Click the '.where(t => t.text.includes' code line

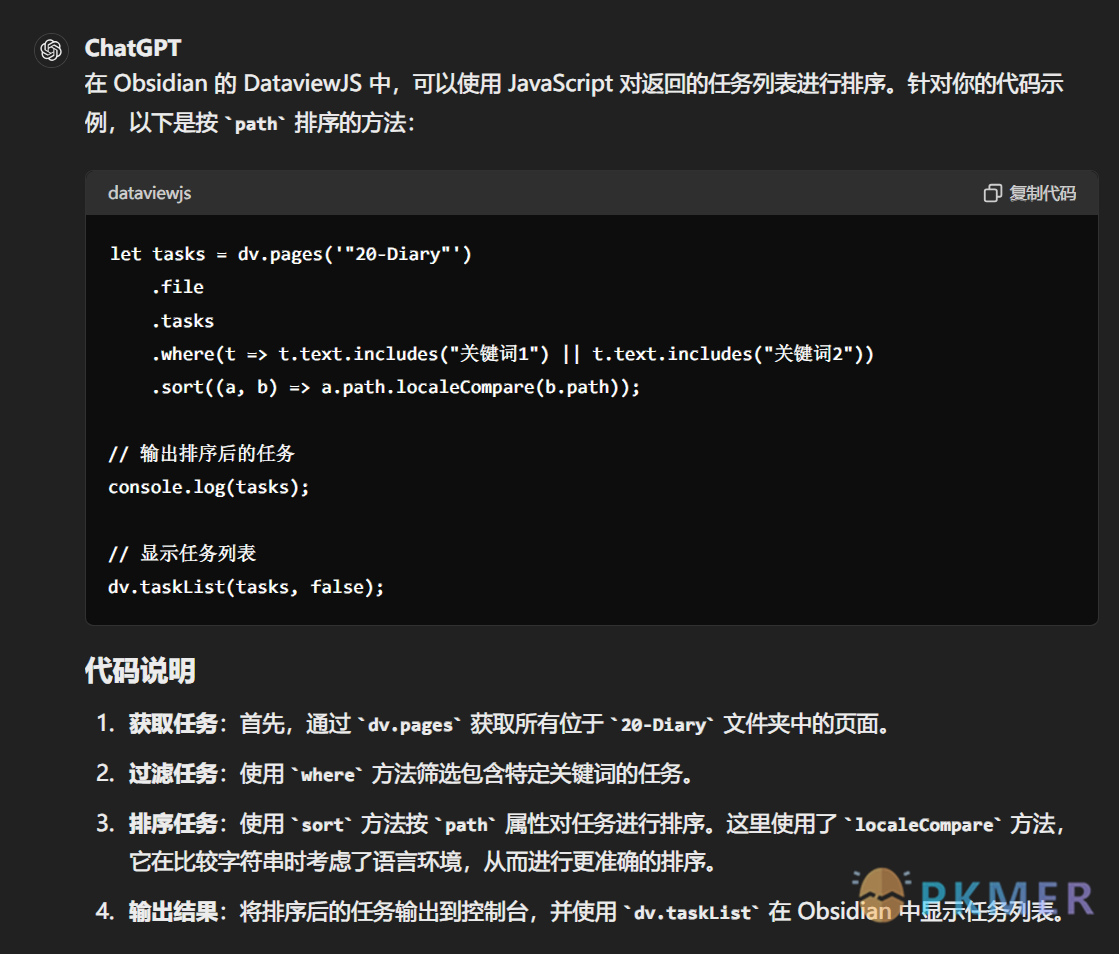pyautogui.click(x=512, y=354)
